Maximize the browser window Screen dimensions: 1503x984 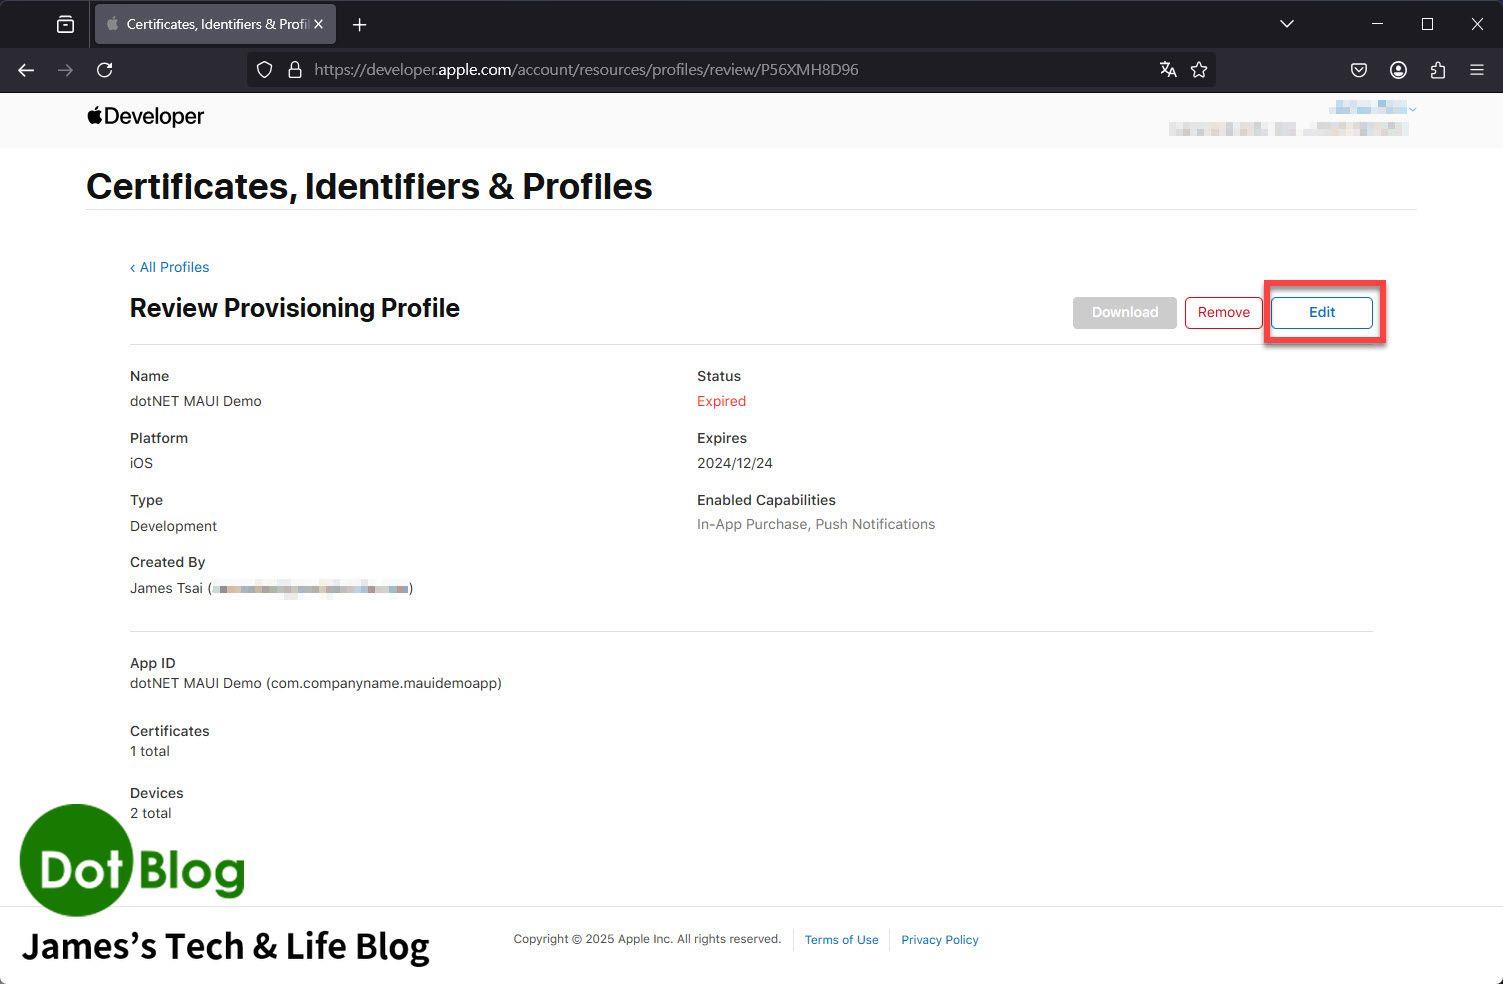click(1428, 24)
